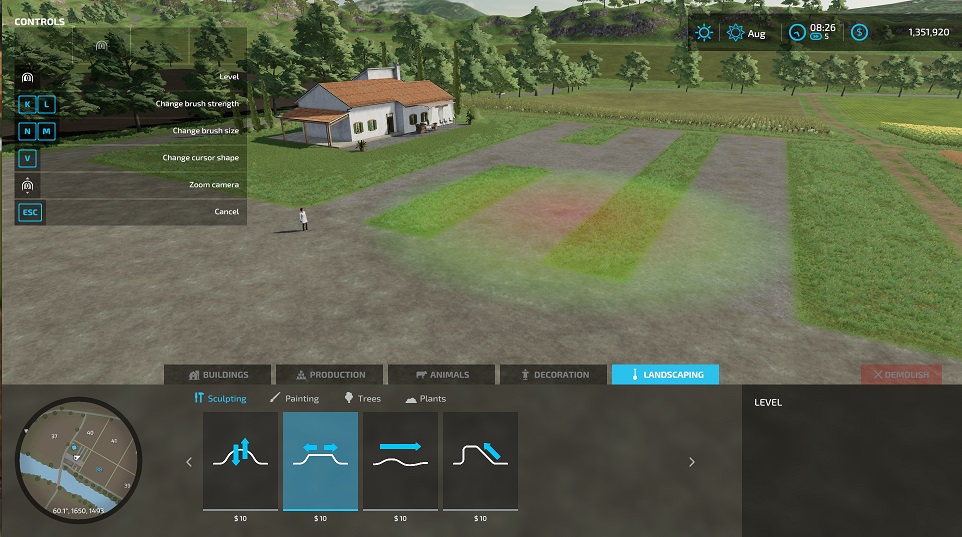This screenshot has height=537, width=962.
Task: Open the Buildings tab
Action: click(x=219, y=375)
